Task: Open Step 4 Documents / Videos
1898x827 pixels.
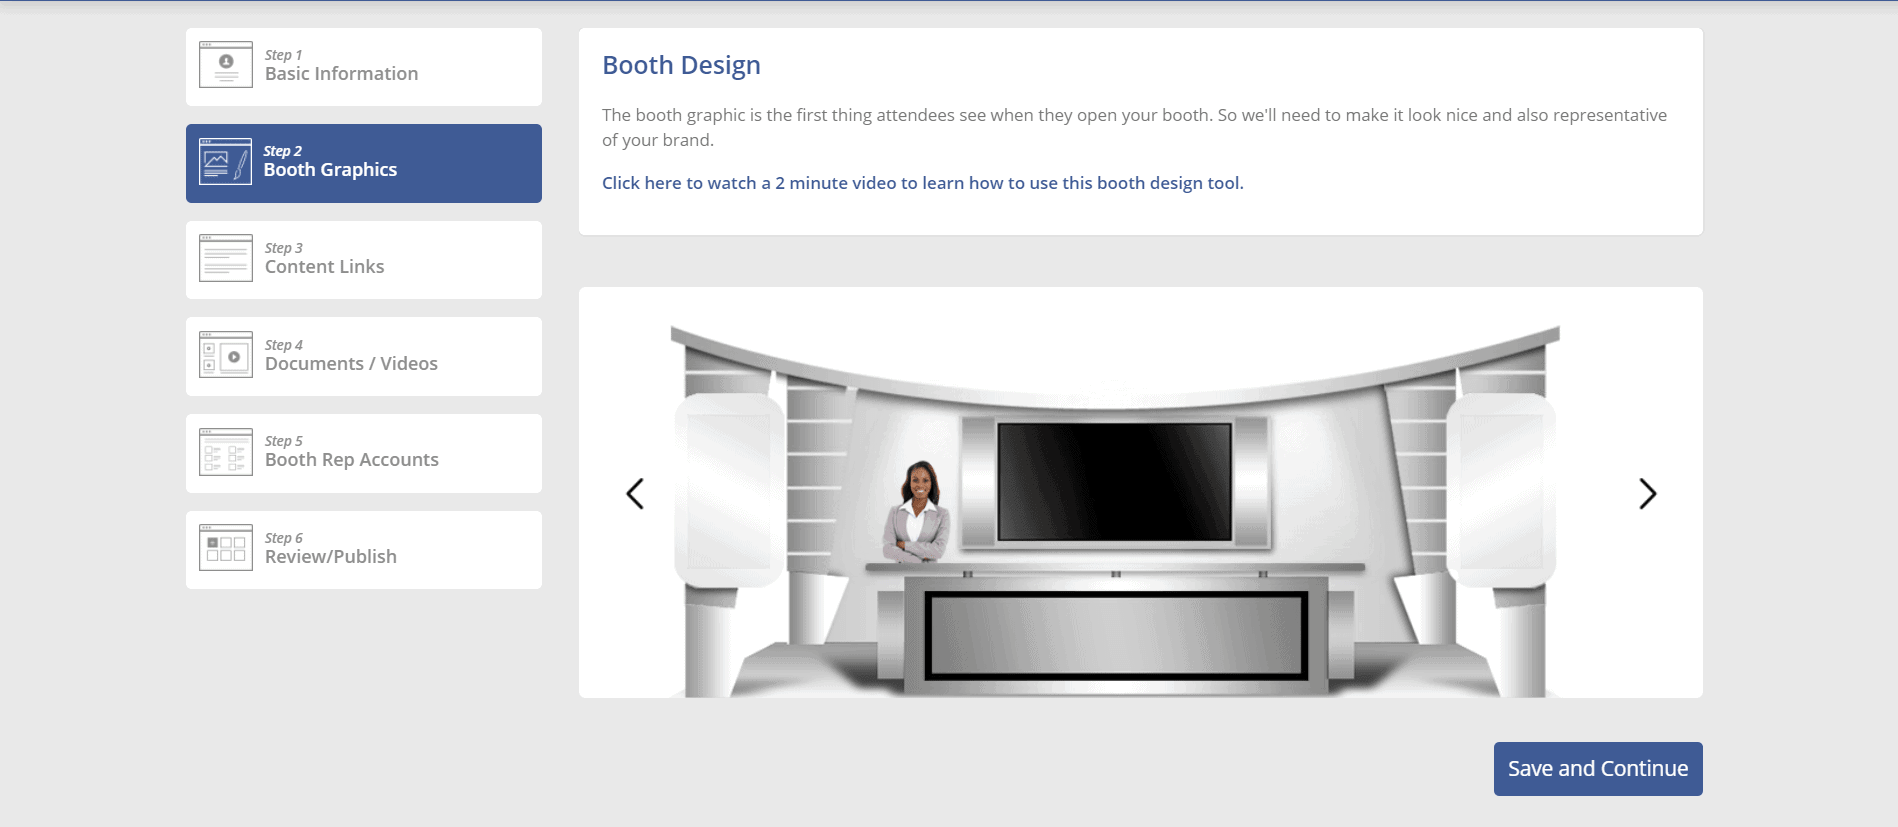Action: pyautogui.click(x=364, y=356)
